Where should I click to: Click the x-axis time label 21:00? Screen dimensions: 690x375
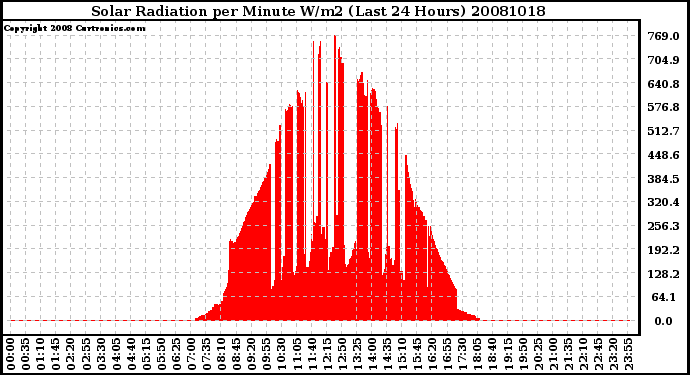(553, 354)
